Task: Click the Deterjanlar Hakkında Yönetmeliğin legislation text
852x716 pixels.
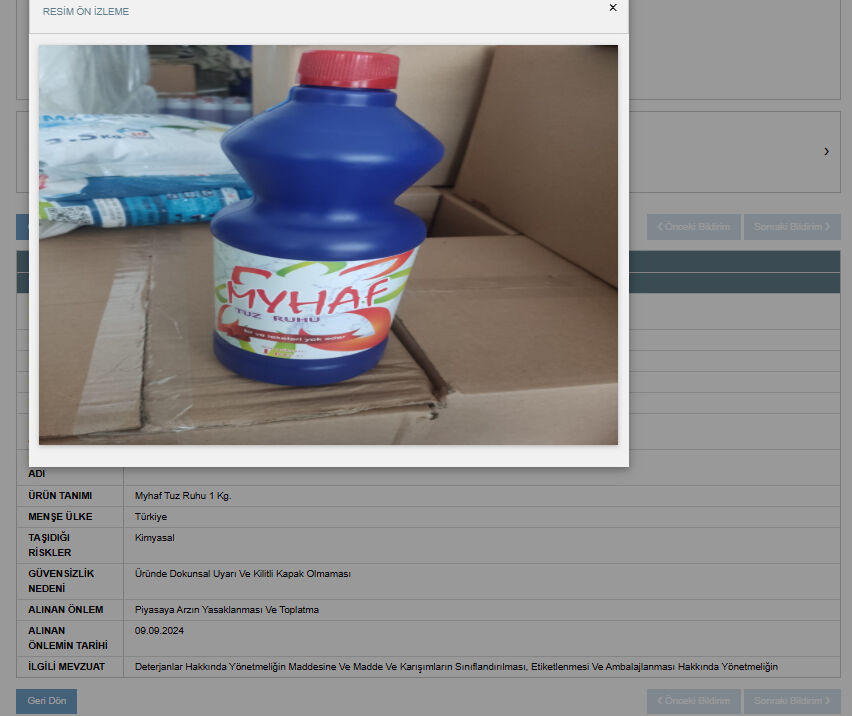Action: 456,667
